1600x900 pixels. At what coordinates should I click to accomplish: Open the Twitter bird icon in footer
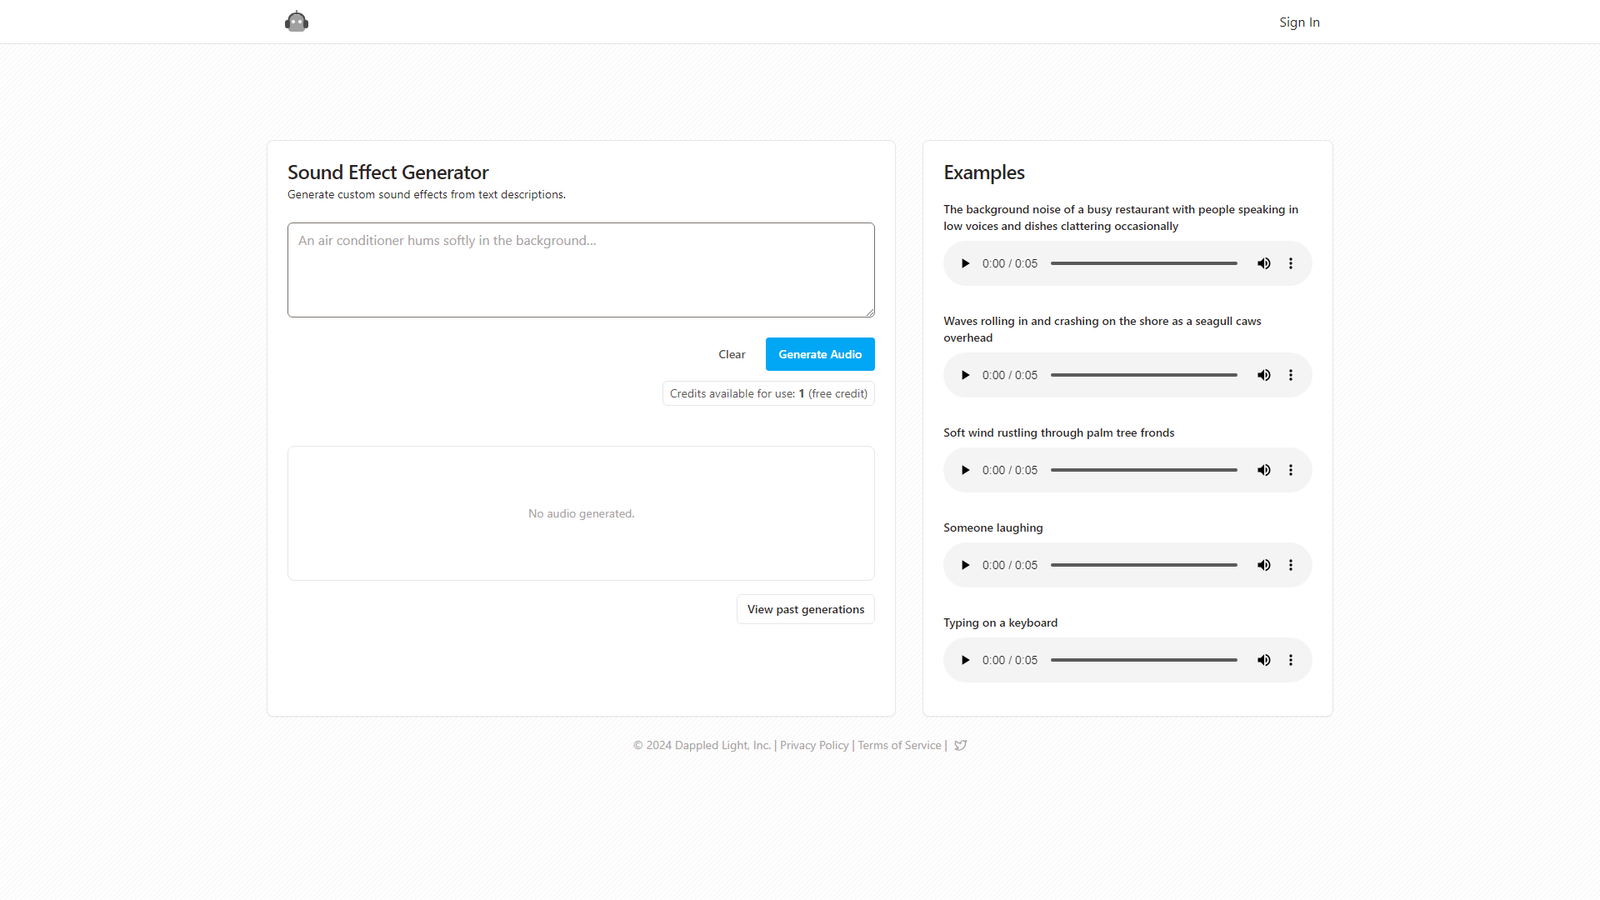[961, 745]
